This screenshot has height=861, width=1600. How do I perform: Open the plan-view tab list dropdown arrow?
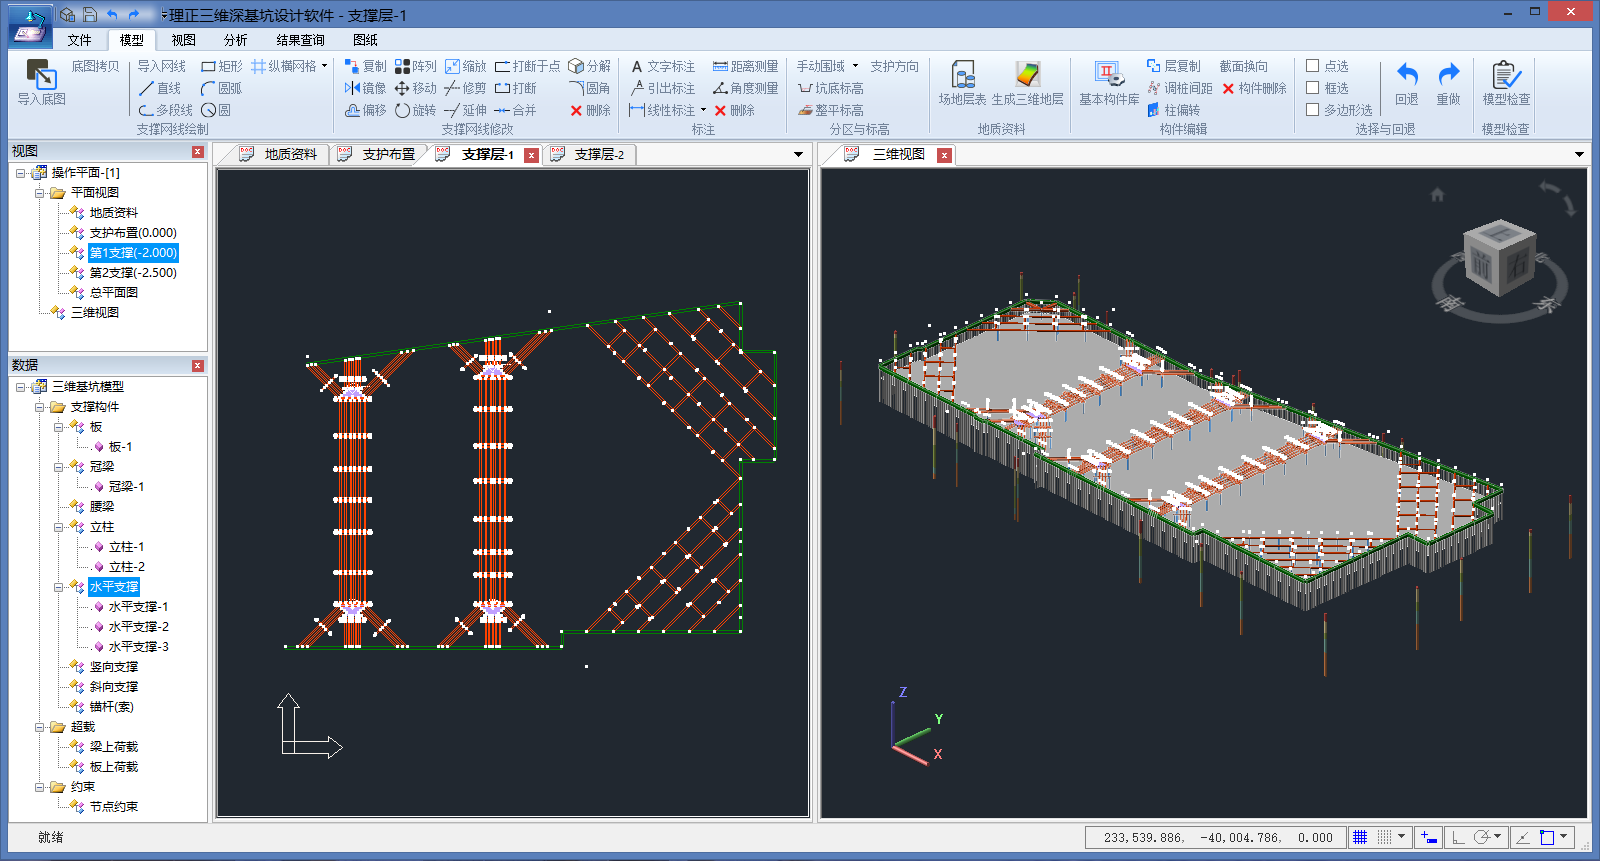point(798,155)
